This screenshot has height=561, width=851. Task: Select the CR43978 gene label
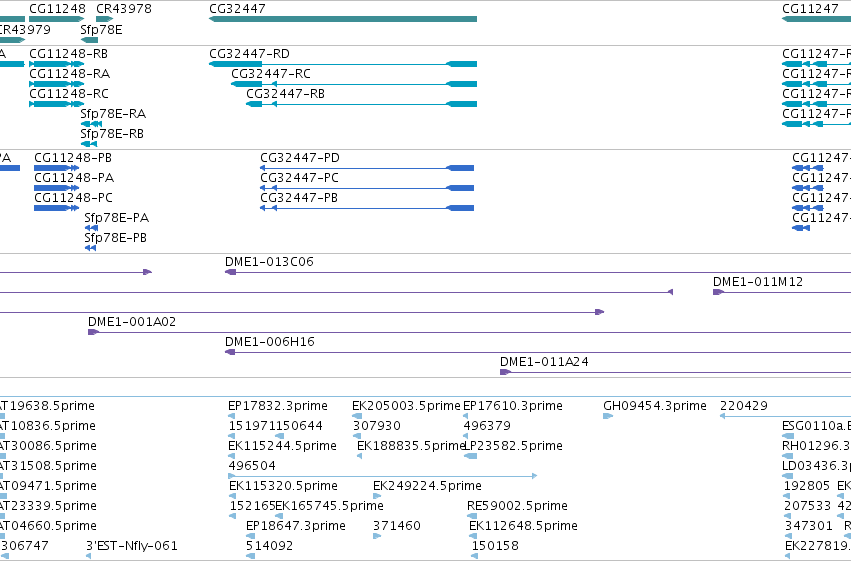point(124,9)
